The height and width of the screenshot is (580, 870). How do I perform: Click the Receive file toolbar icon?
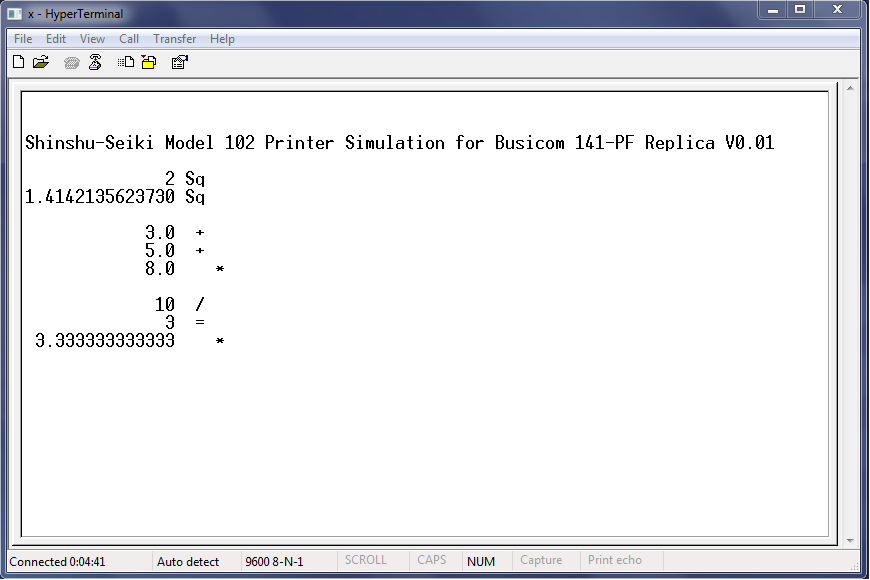(149, 62)
